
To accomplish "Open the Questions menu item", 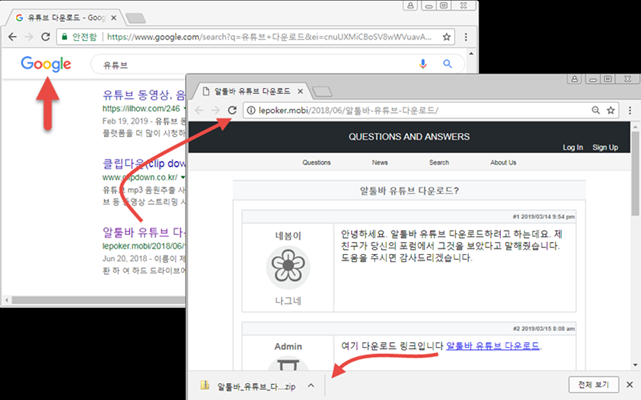I will pos(316,162).
